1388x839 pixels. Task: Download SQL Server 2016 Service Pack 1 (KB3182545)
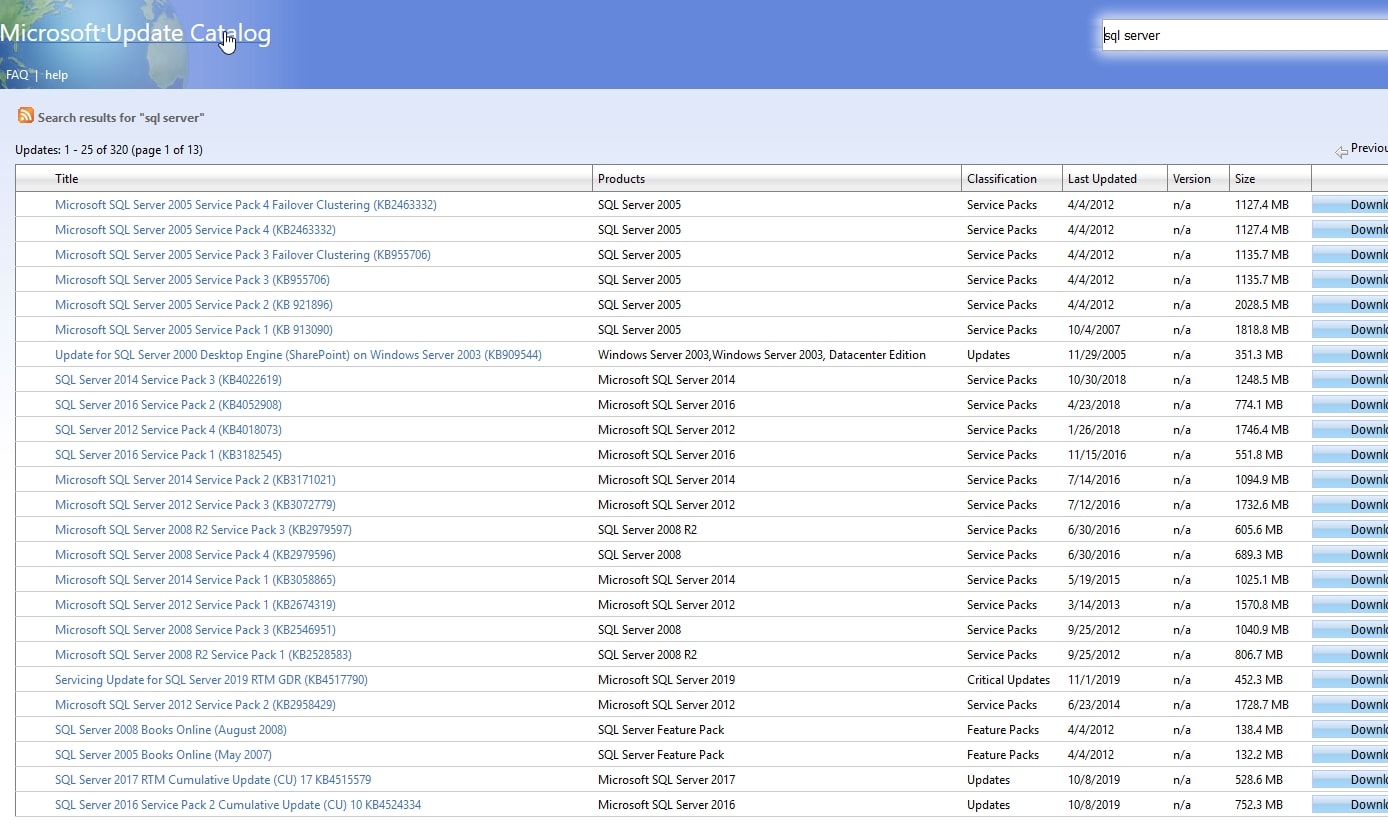point(1350,455)
